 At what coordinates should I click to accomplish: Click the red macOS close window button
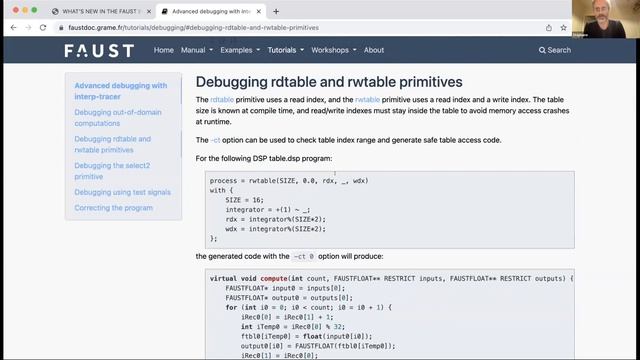(x=16, y=10)
